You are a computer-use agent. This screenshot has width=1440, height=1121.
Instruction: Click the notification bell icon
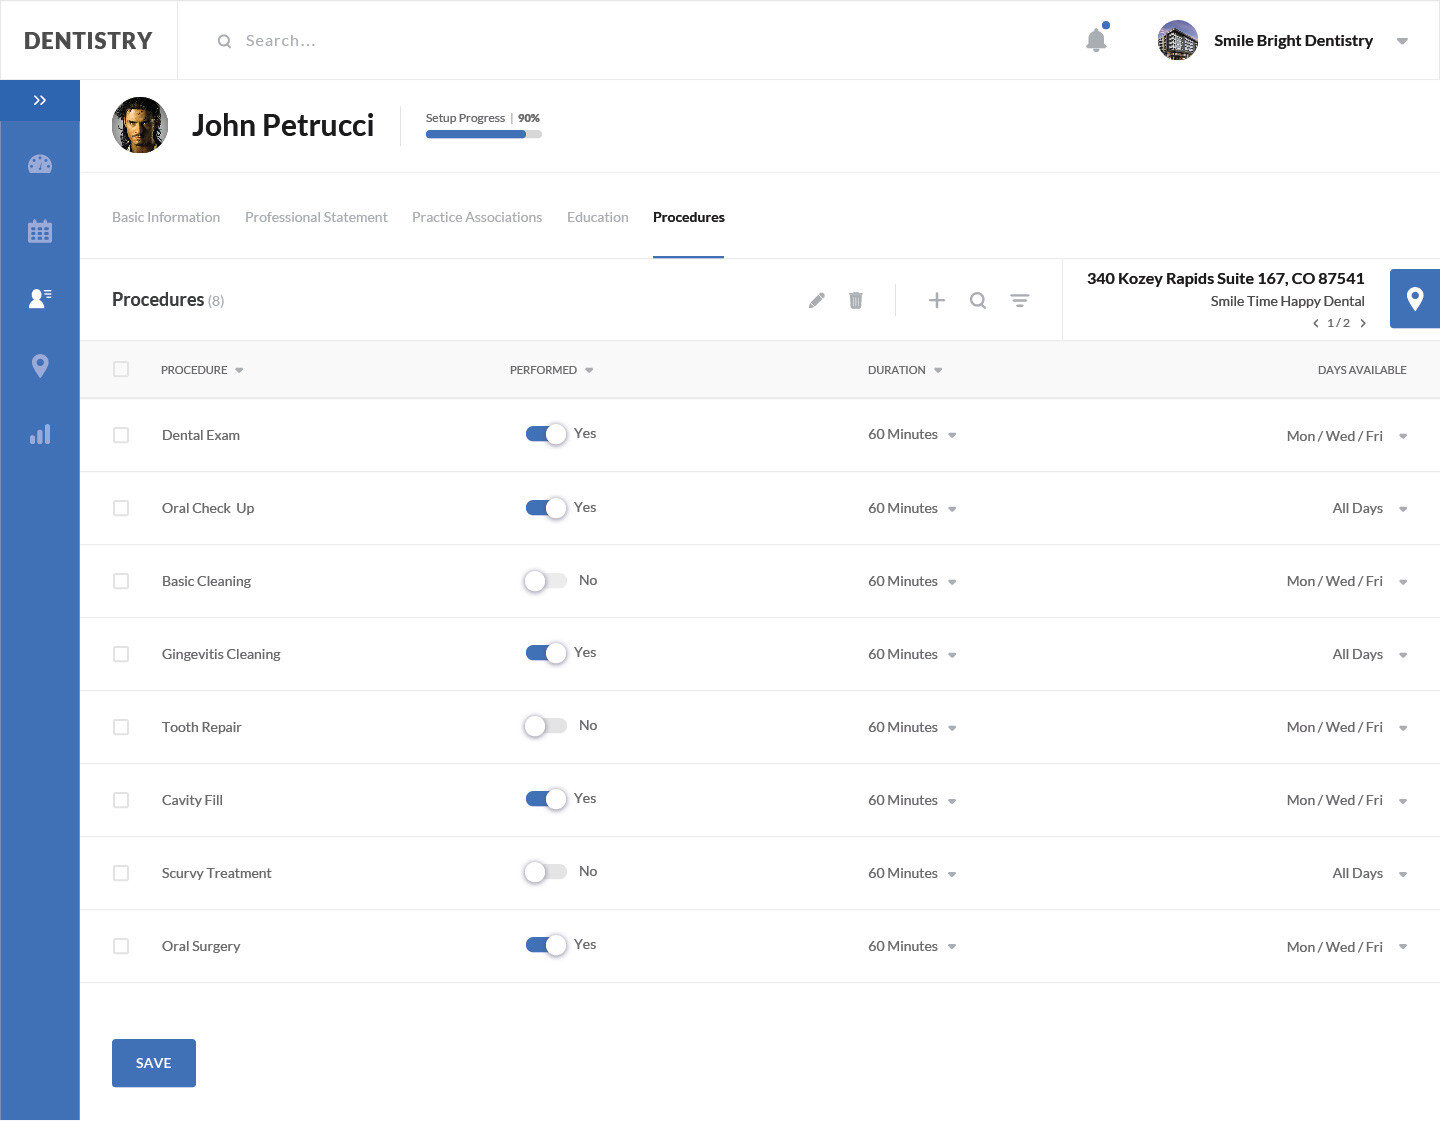[x=1096, y=40]
